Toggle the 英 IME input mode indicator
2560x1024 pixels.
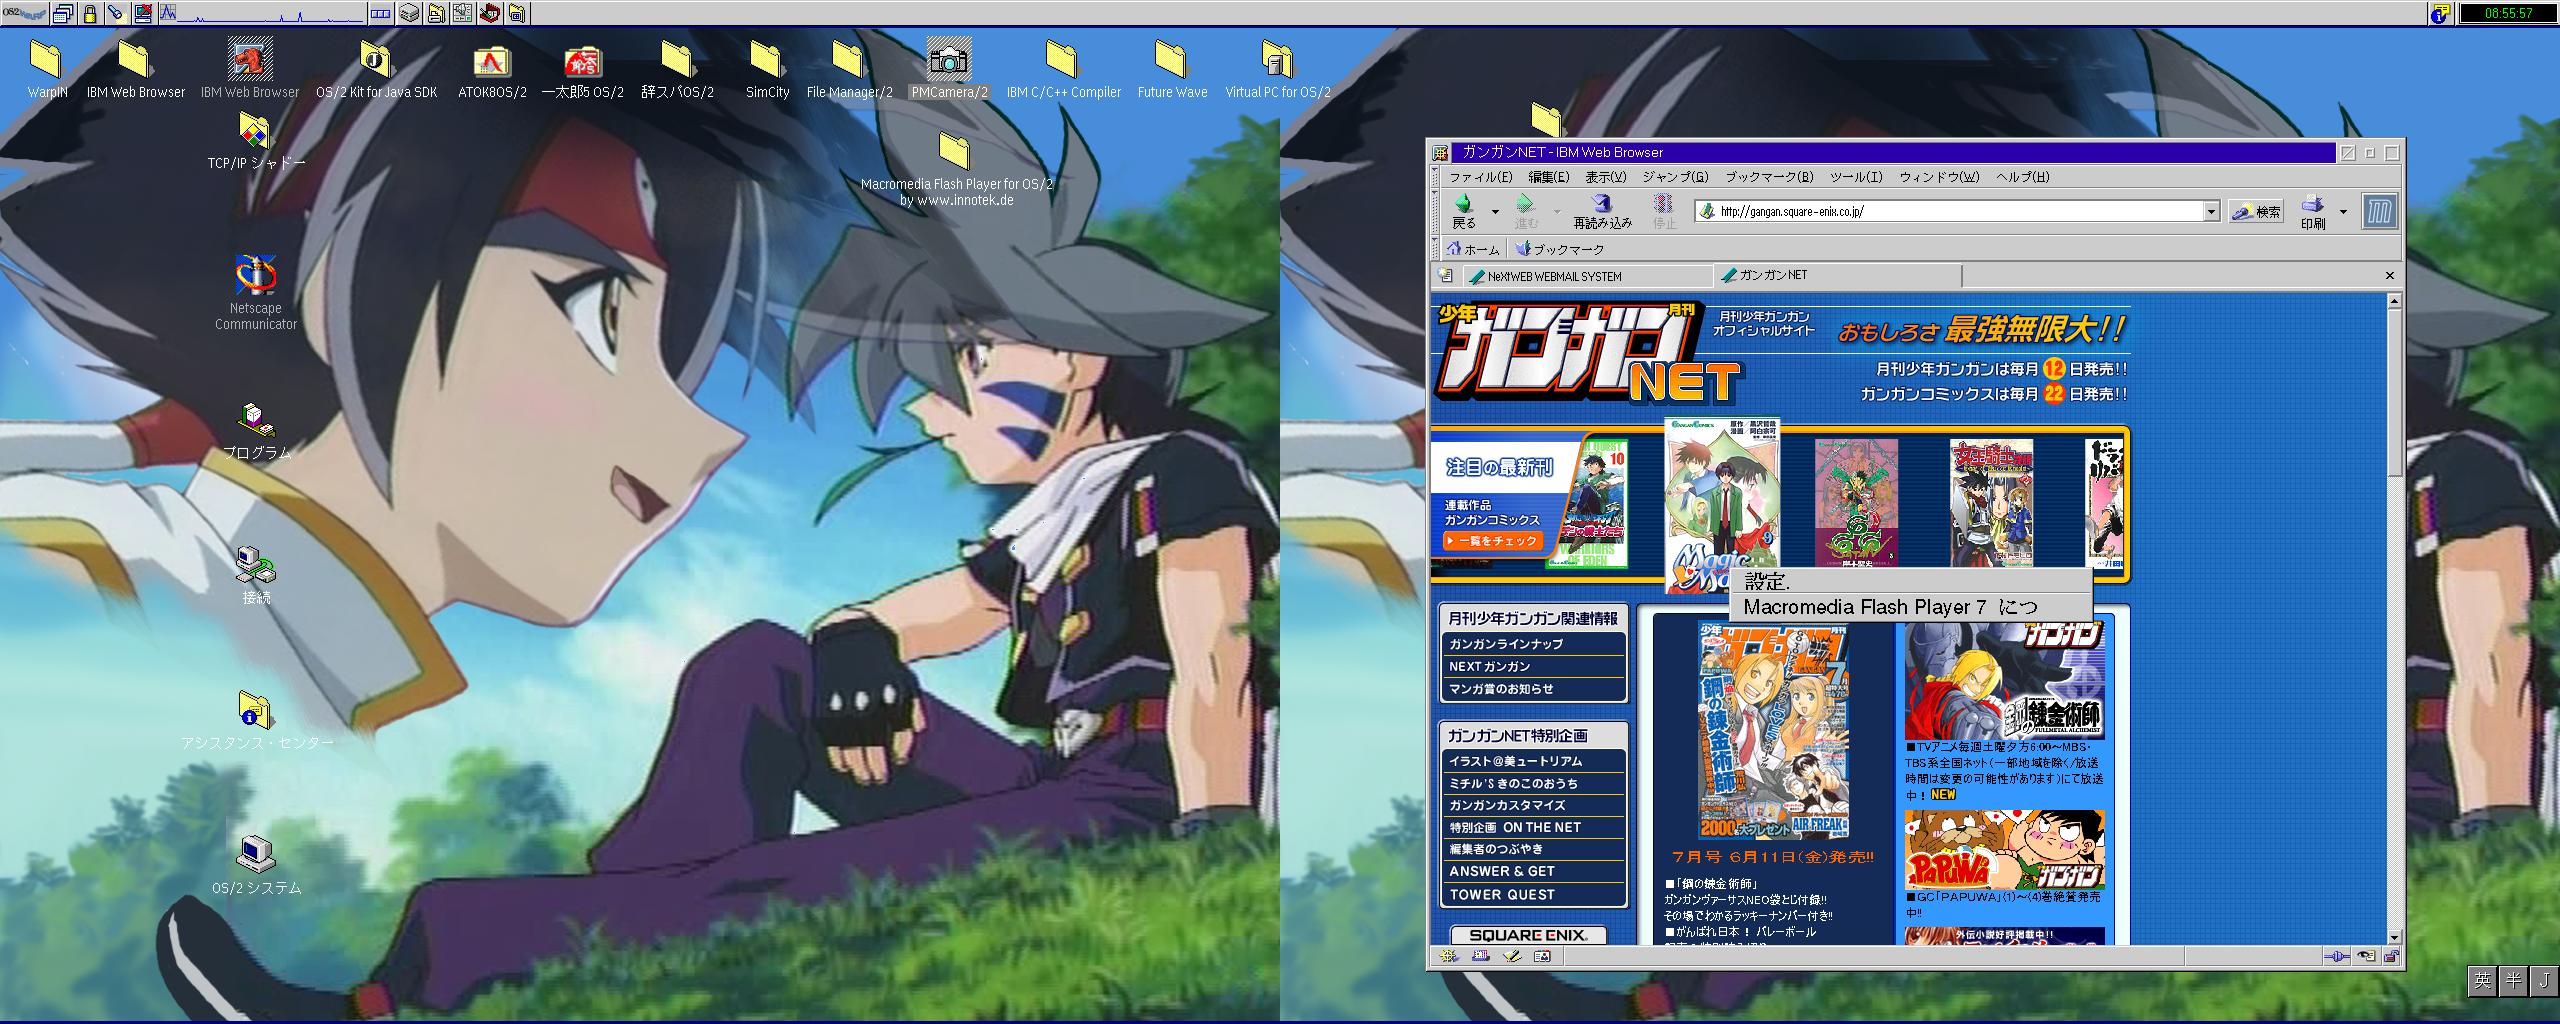(2483, 980)
